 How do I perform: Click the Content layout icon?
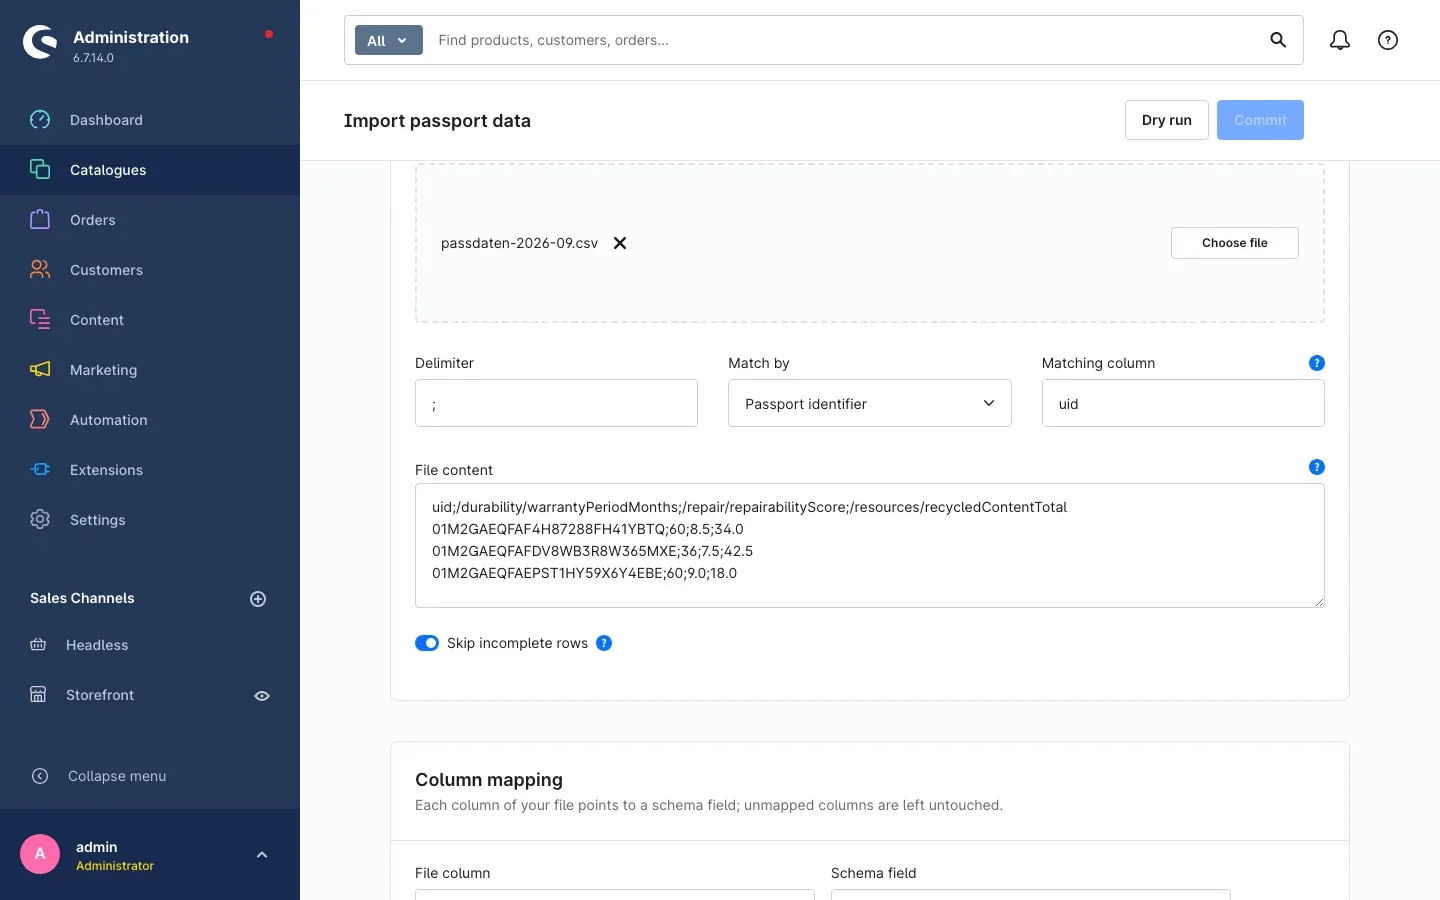pos(40,320)
